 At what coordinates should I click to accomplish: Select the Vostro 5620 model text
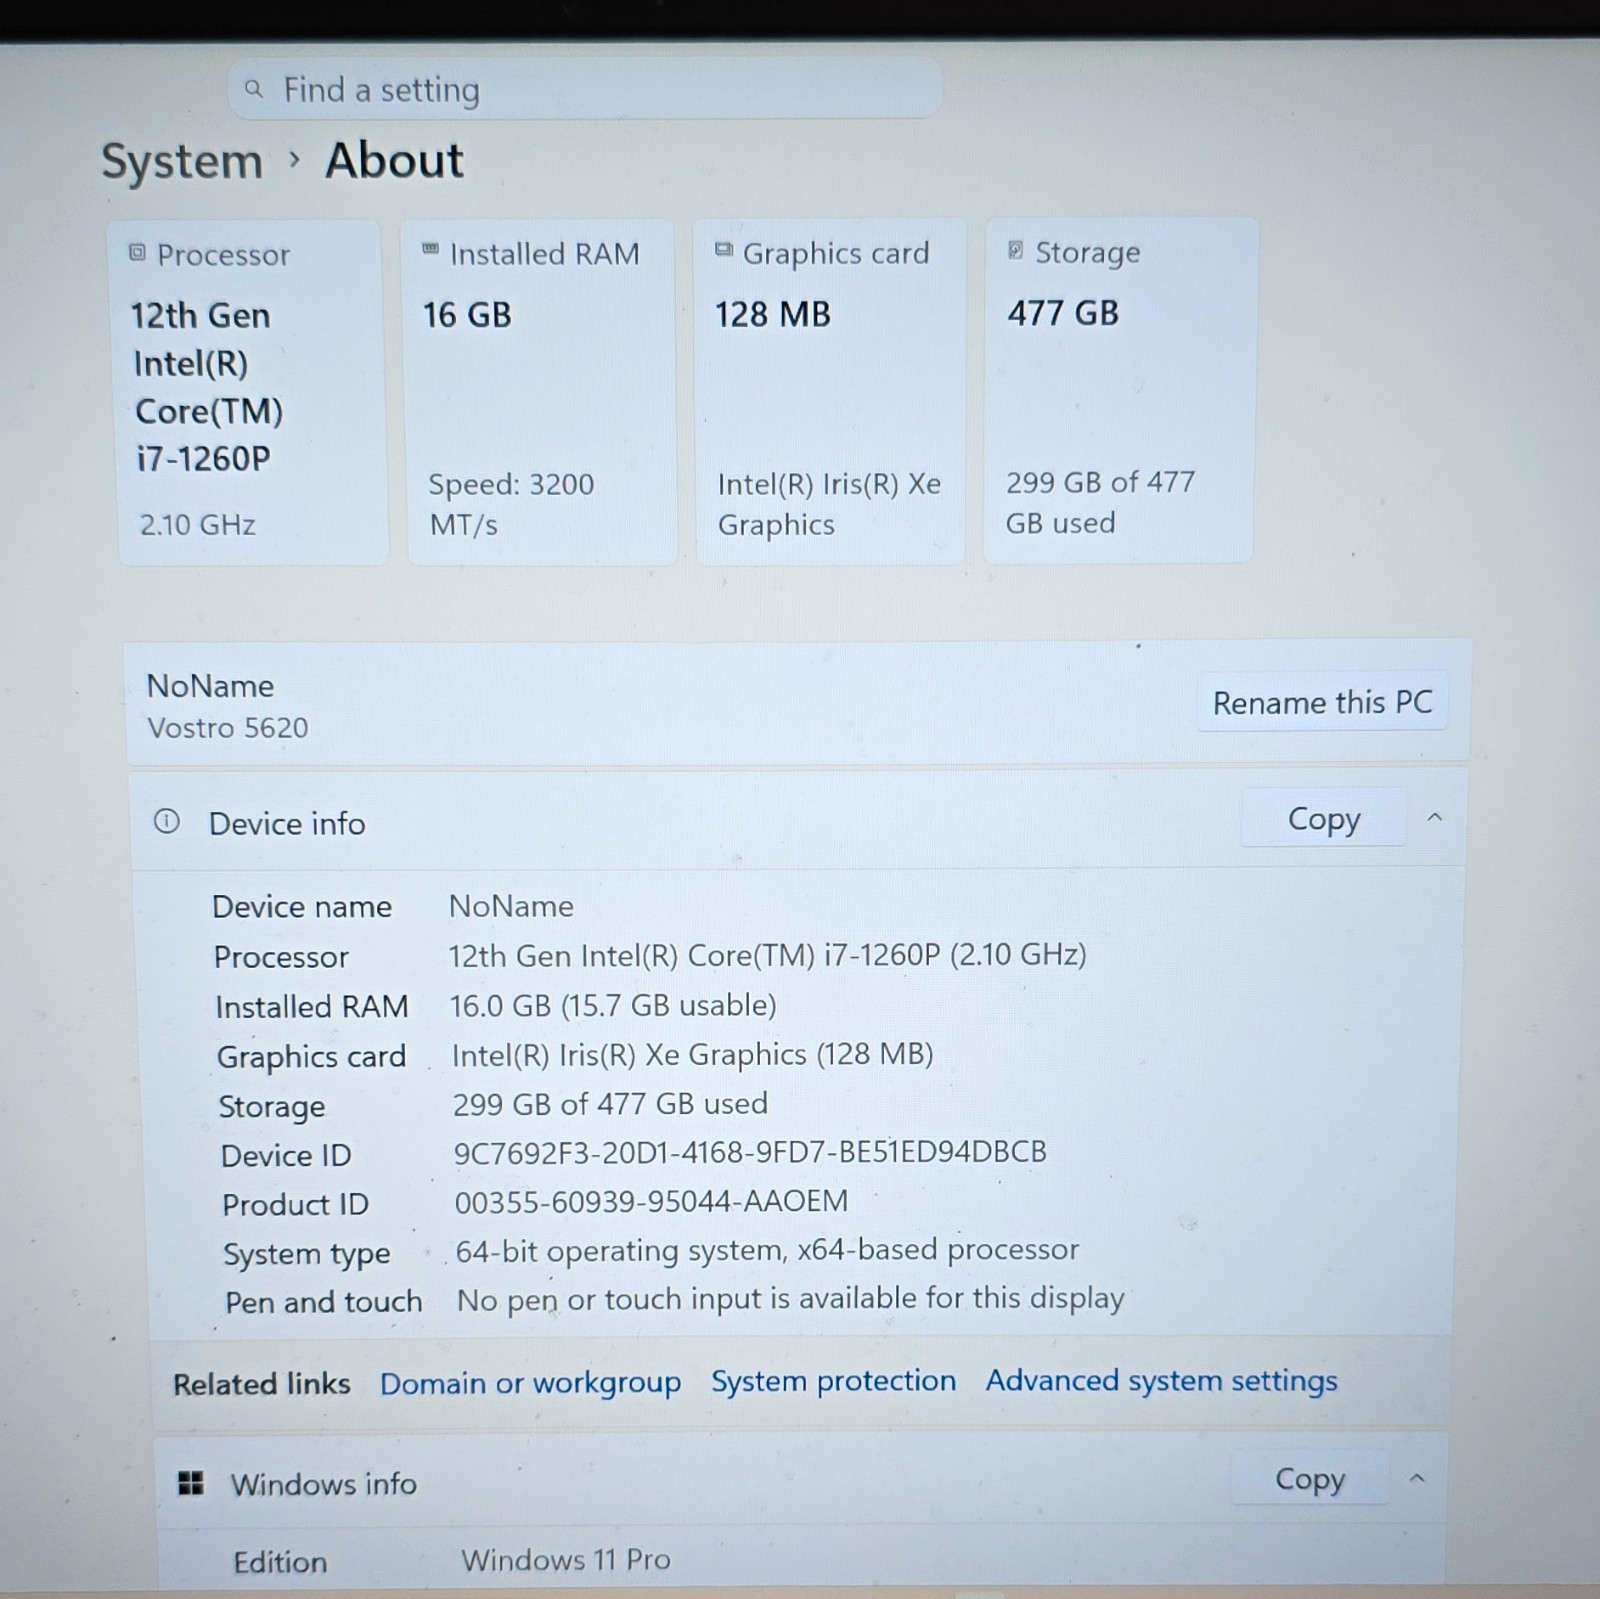click(x=228, y=728)
